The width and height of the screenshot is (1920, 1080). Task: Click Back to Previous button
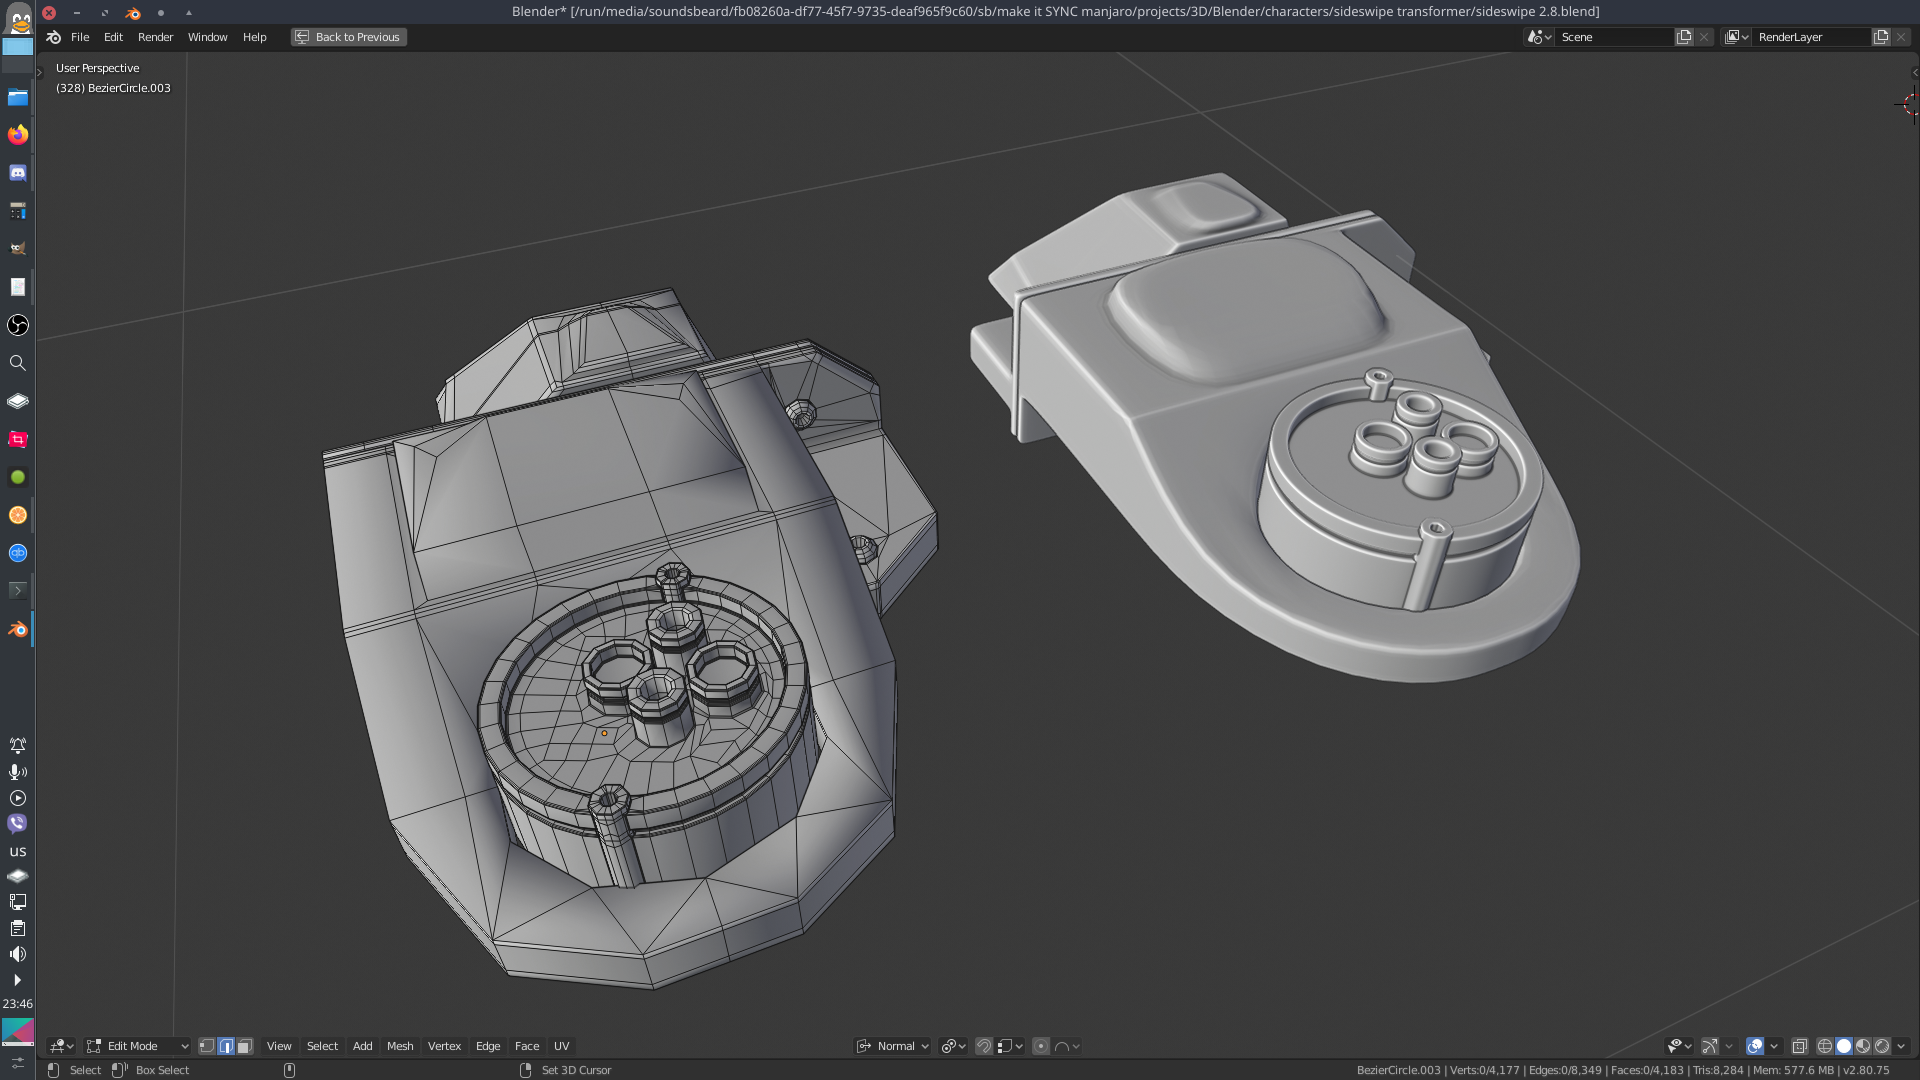click(348, 37)
